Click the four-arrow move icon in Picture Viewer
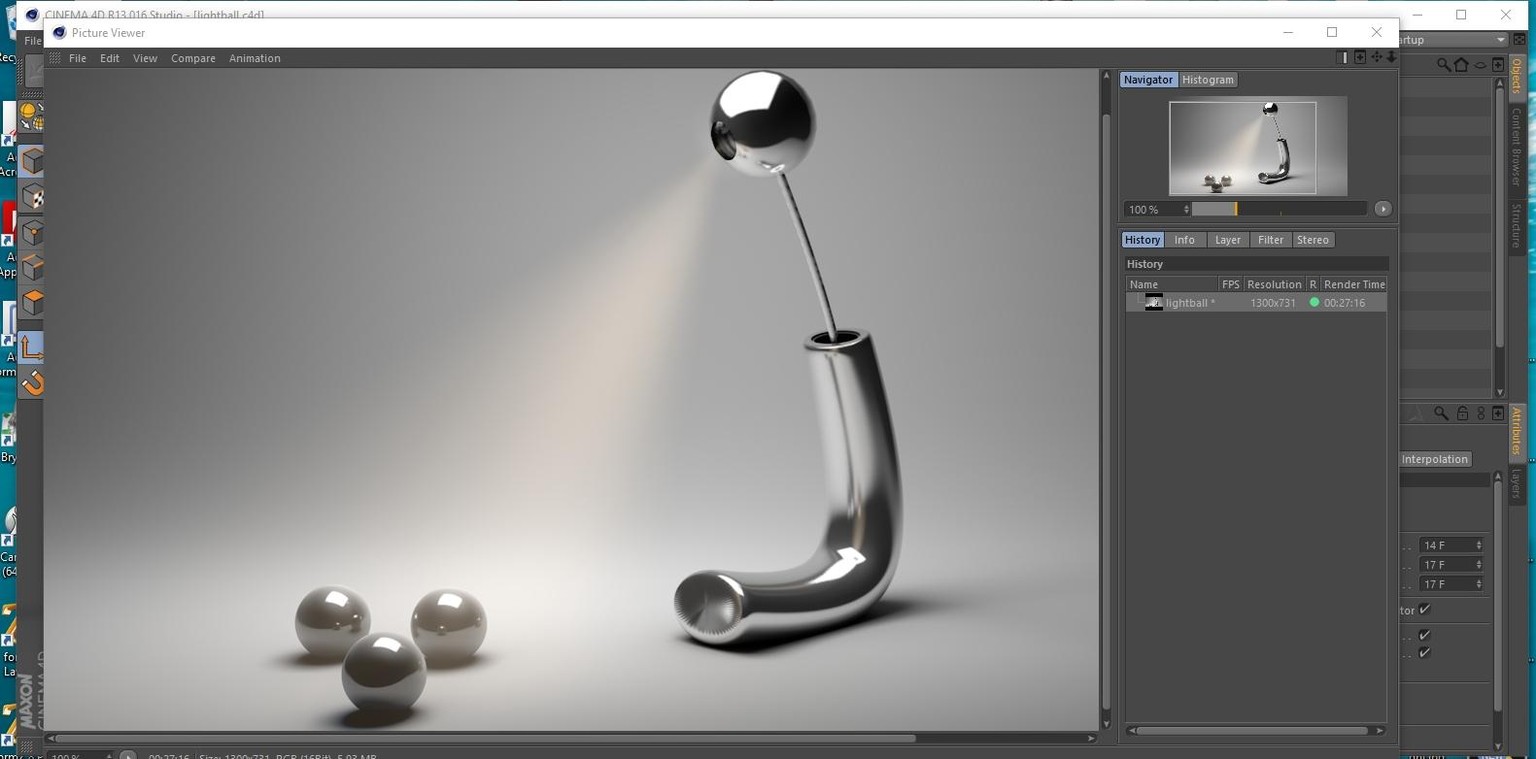1536x759 pixels. [x=1376, y=58]
